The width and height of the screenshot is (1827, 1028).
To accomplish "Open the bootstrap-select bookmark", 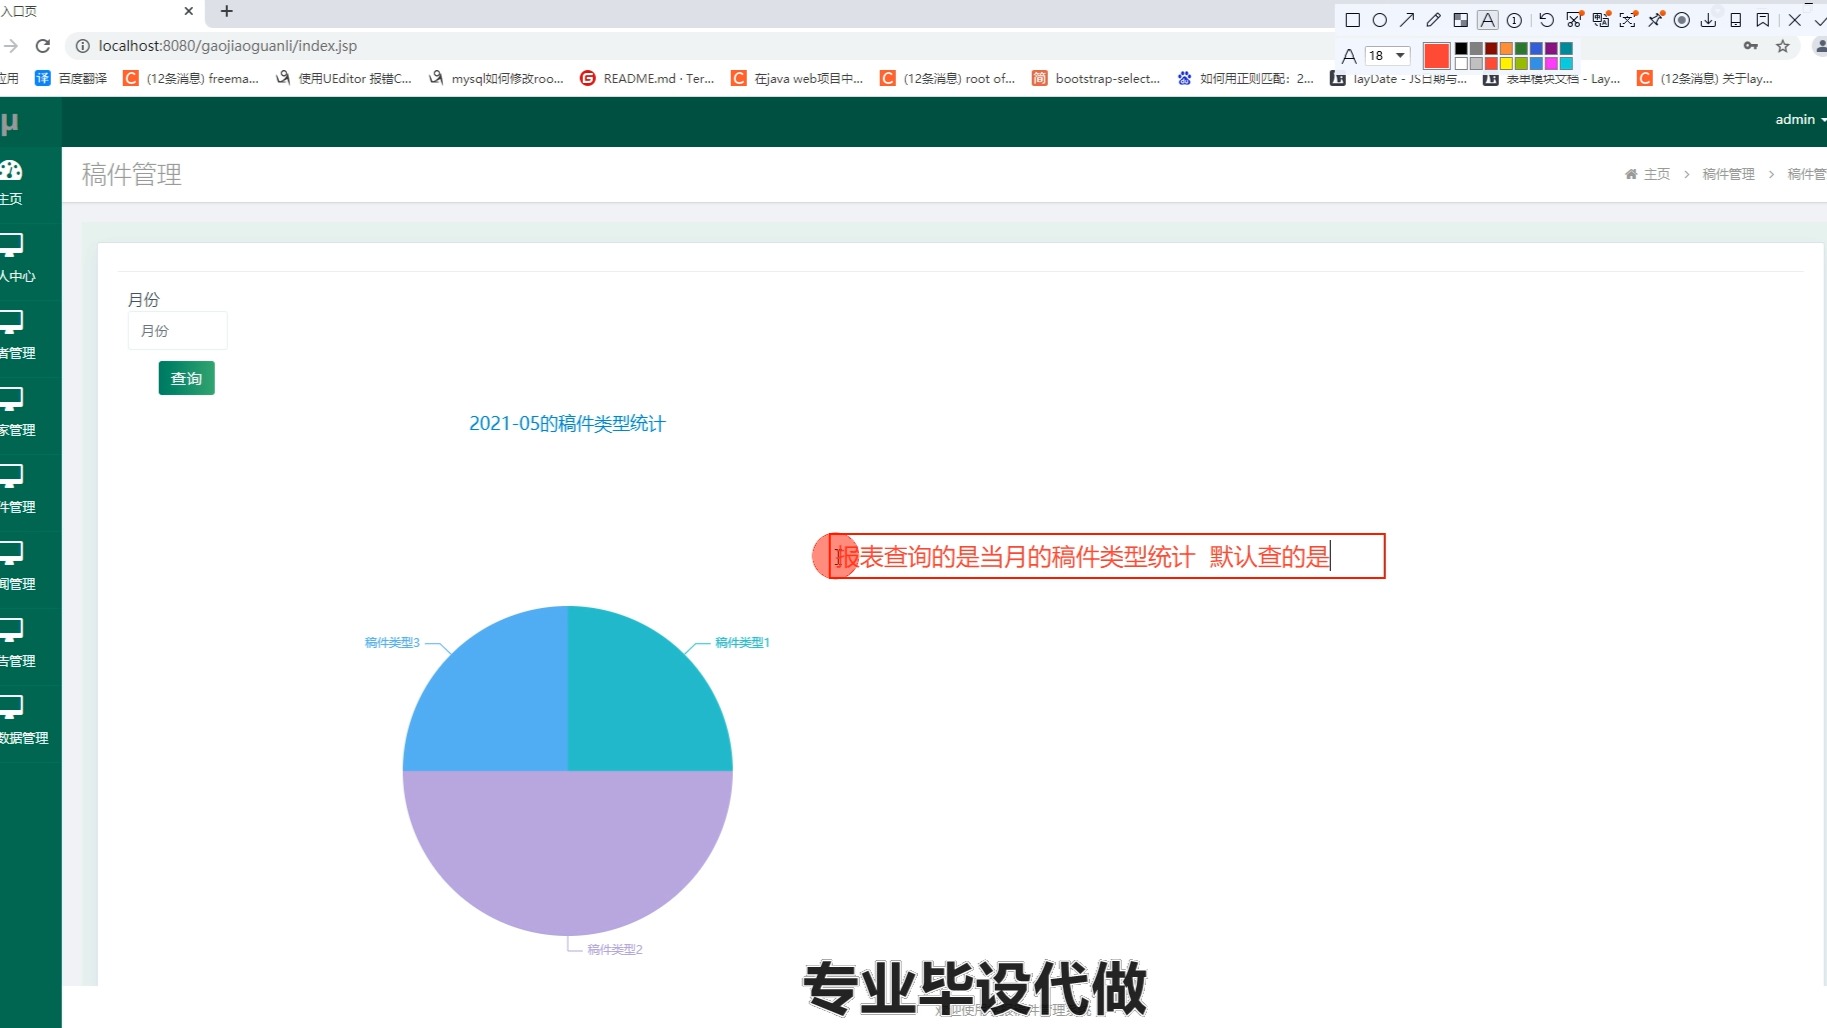I will pos(1096,78).
